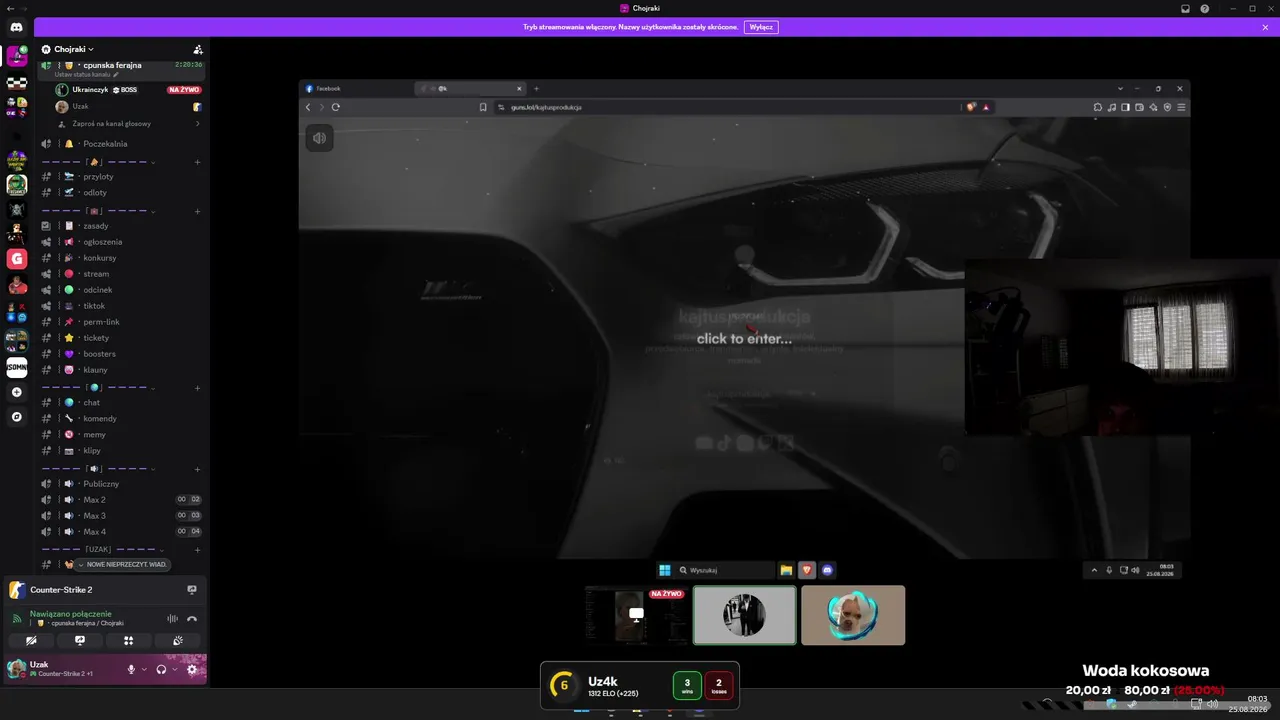Open the przyloty text channel
This screenshot has width=1280, height=720.
122,176
